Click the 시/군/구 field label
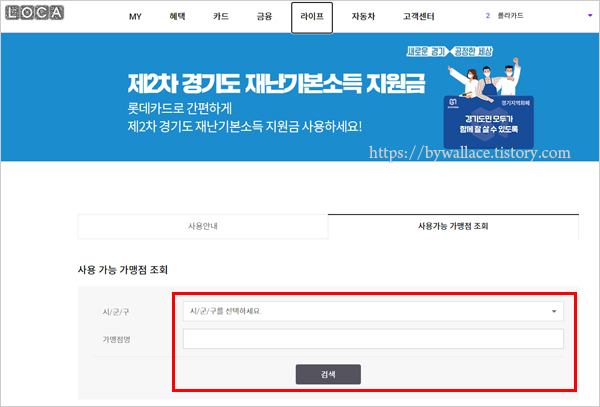Image resolution: width=600 pixels, height=407 pixels. click(116, 312)
